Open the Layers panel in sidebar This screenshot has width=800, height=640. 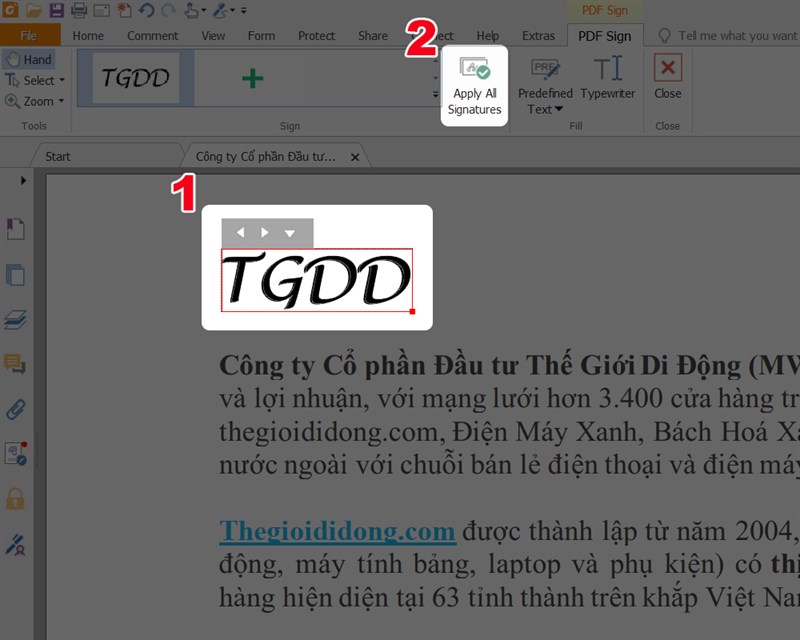(15, 319)
